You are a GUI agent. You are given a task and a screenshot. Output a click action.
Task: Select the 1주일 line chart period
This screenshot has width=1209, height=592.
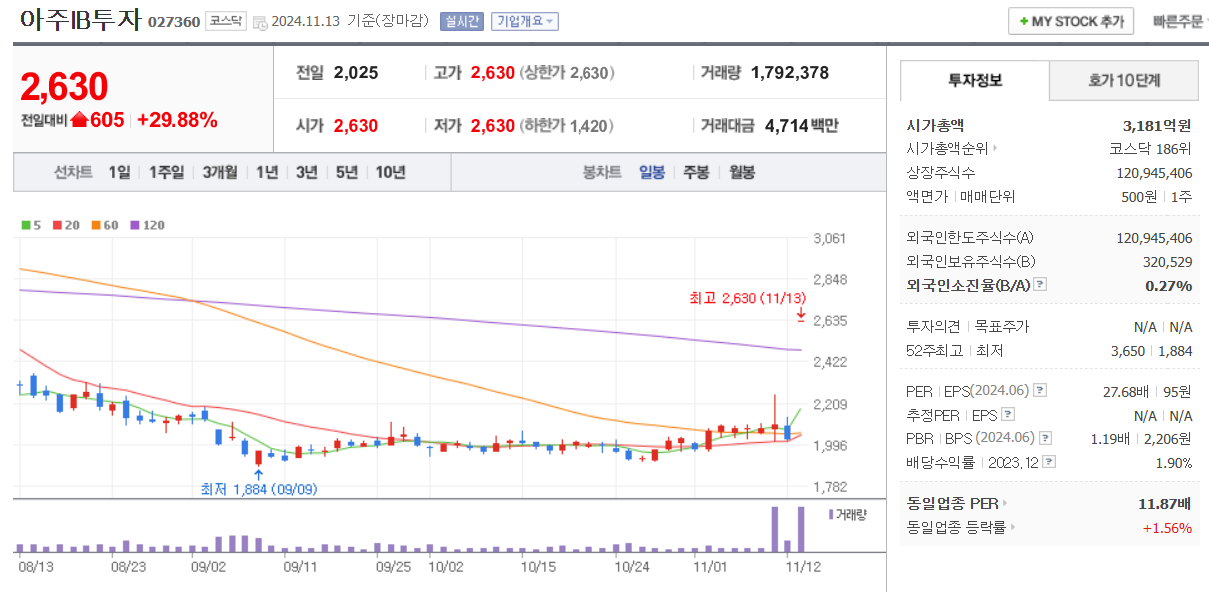[166, 173]
